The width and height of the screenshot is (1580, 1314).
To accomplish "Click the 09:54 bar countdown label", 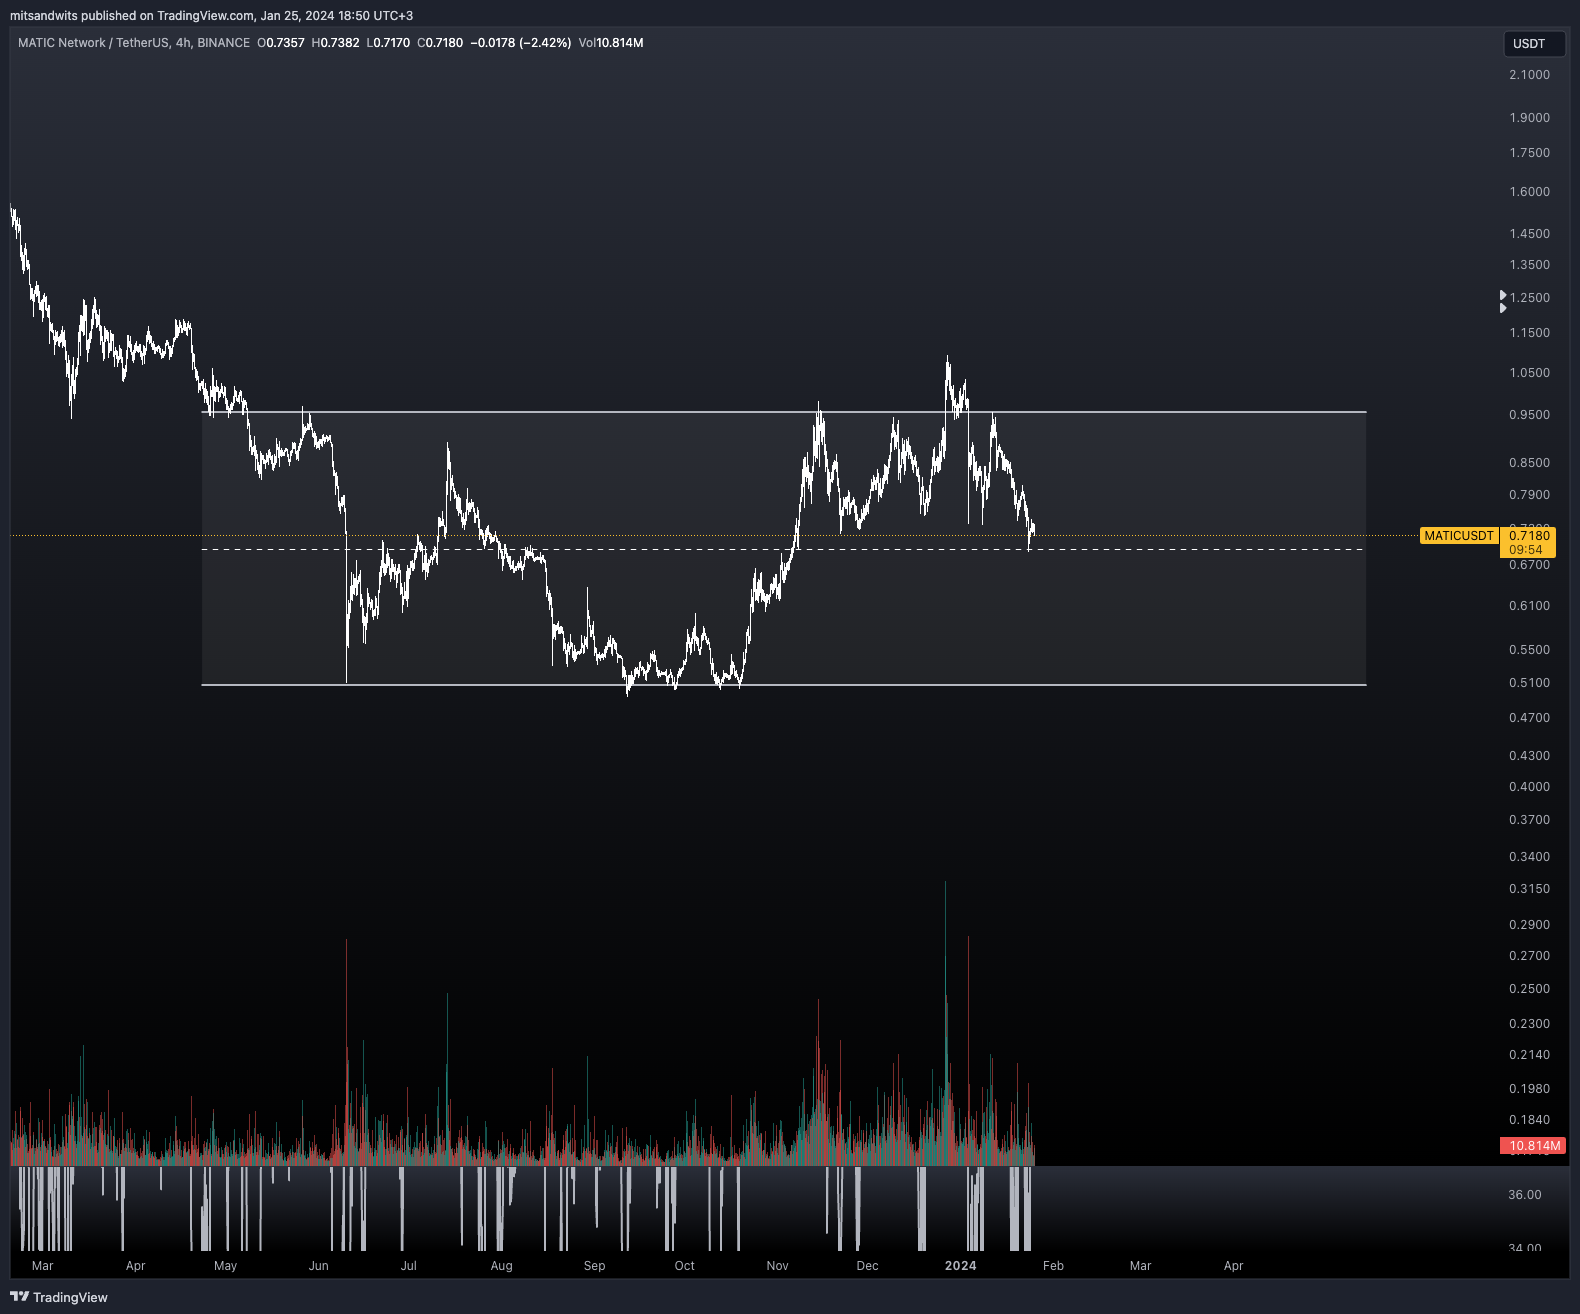I will tap(1528, 550).
